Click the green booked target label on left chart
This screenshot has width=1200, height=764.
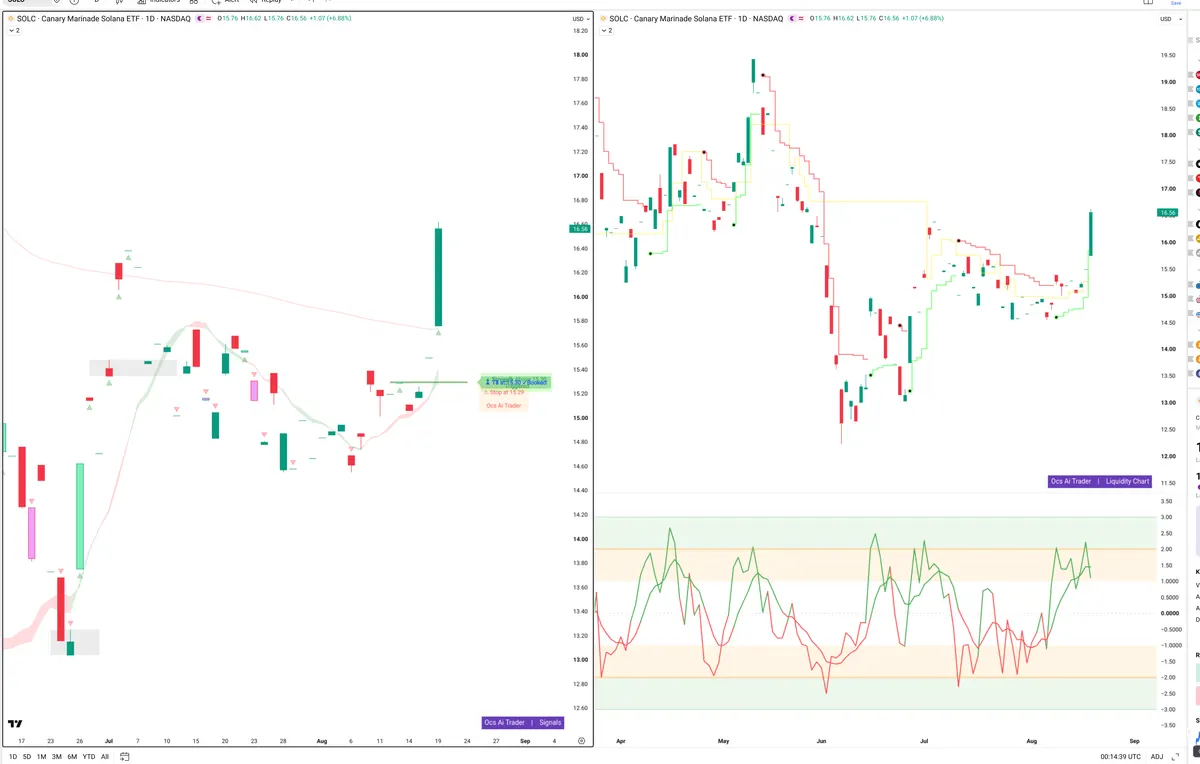pos(516,382)
